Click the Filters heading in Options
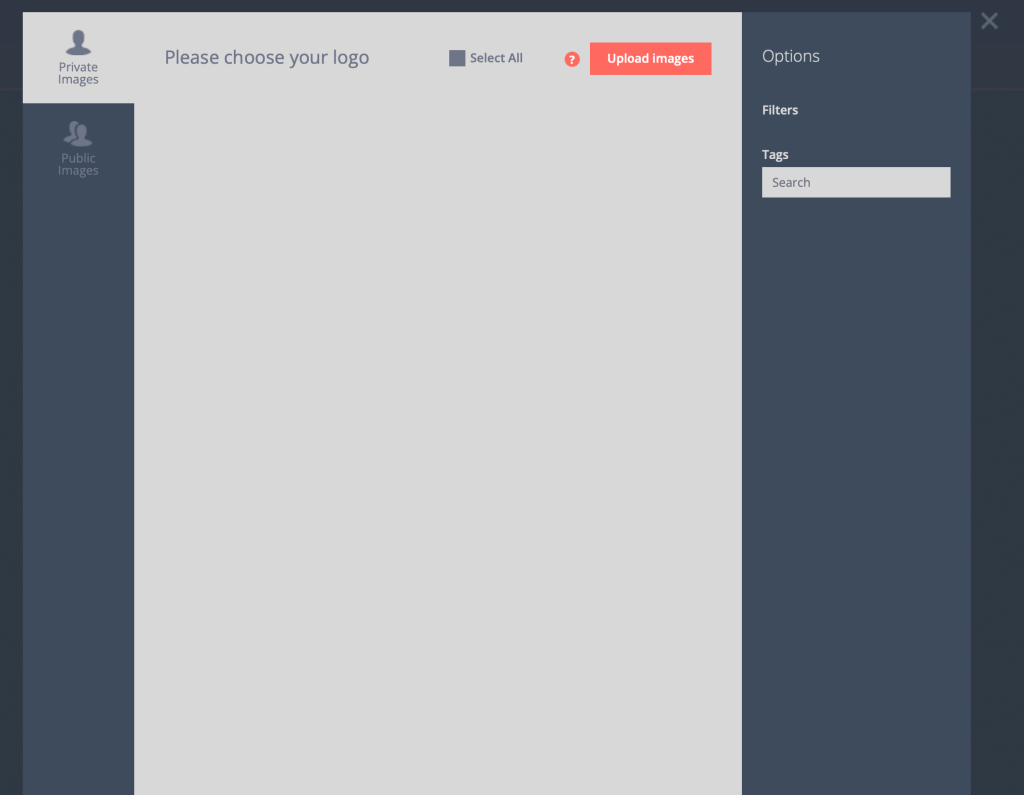 [780, 110]
